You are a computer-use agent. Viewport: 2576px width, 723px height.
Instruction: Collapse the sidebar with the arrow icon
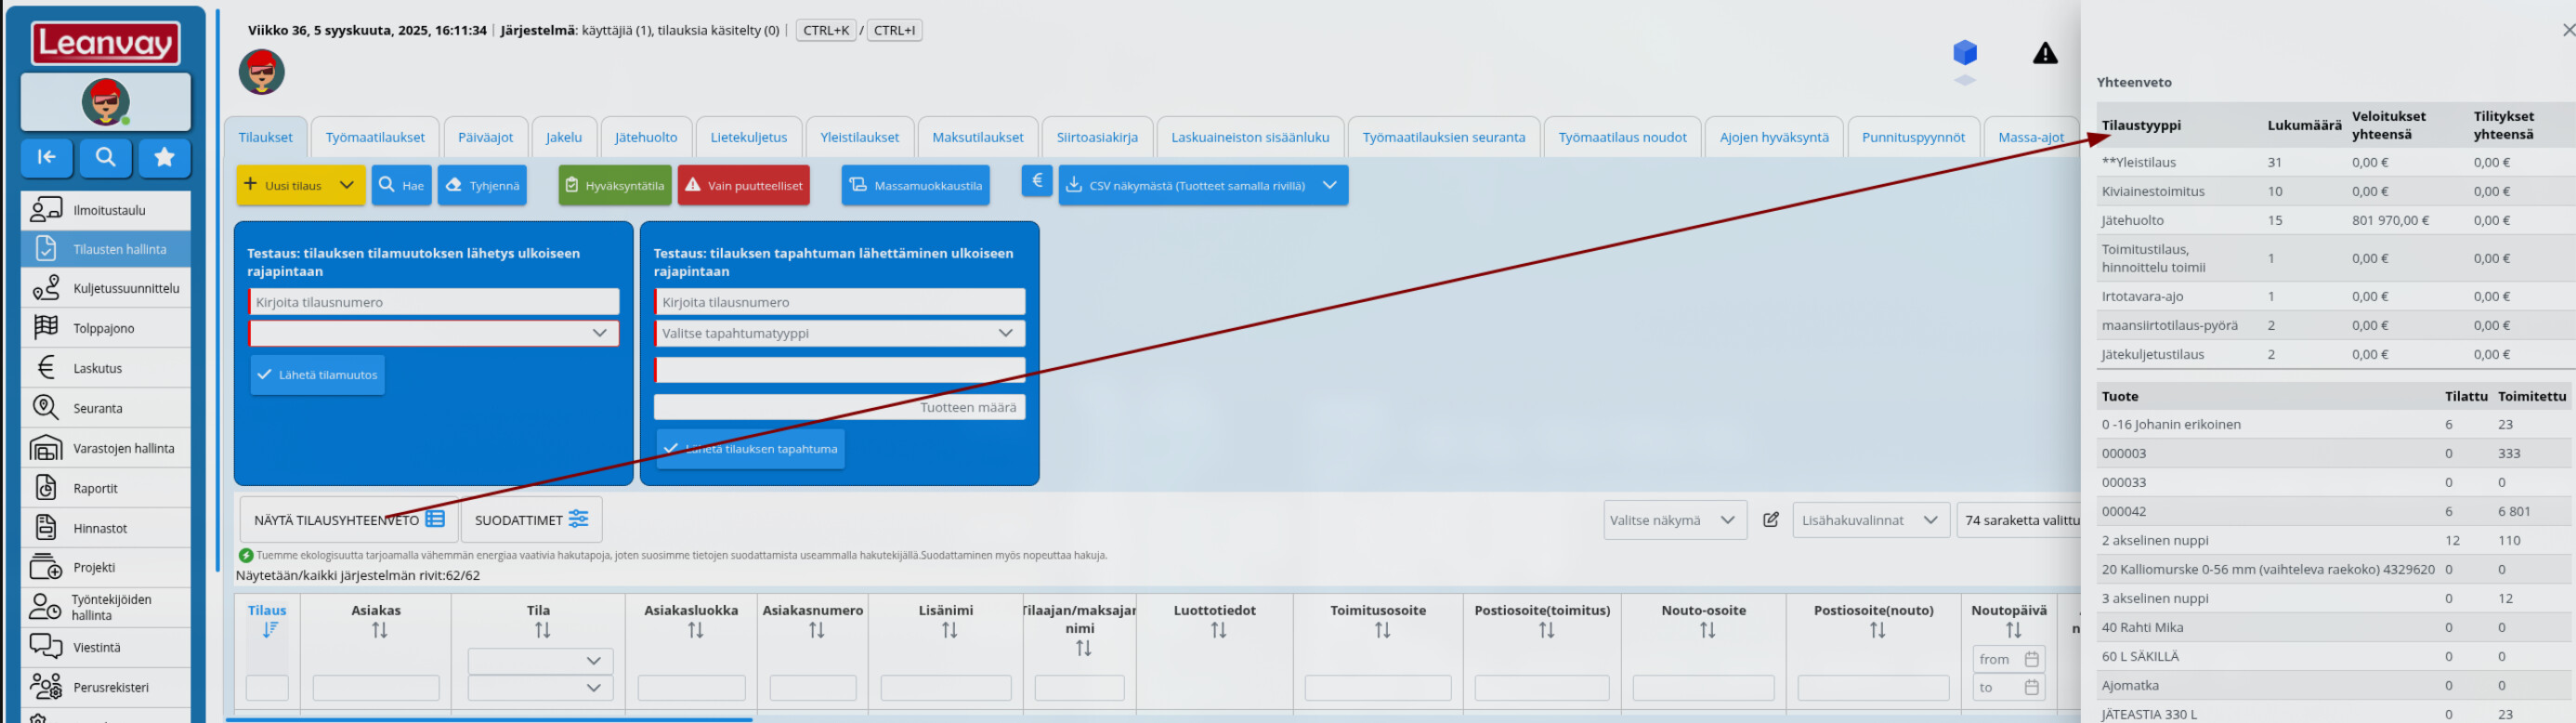46,157
